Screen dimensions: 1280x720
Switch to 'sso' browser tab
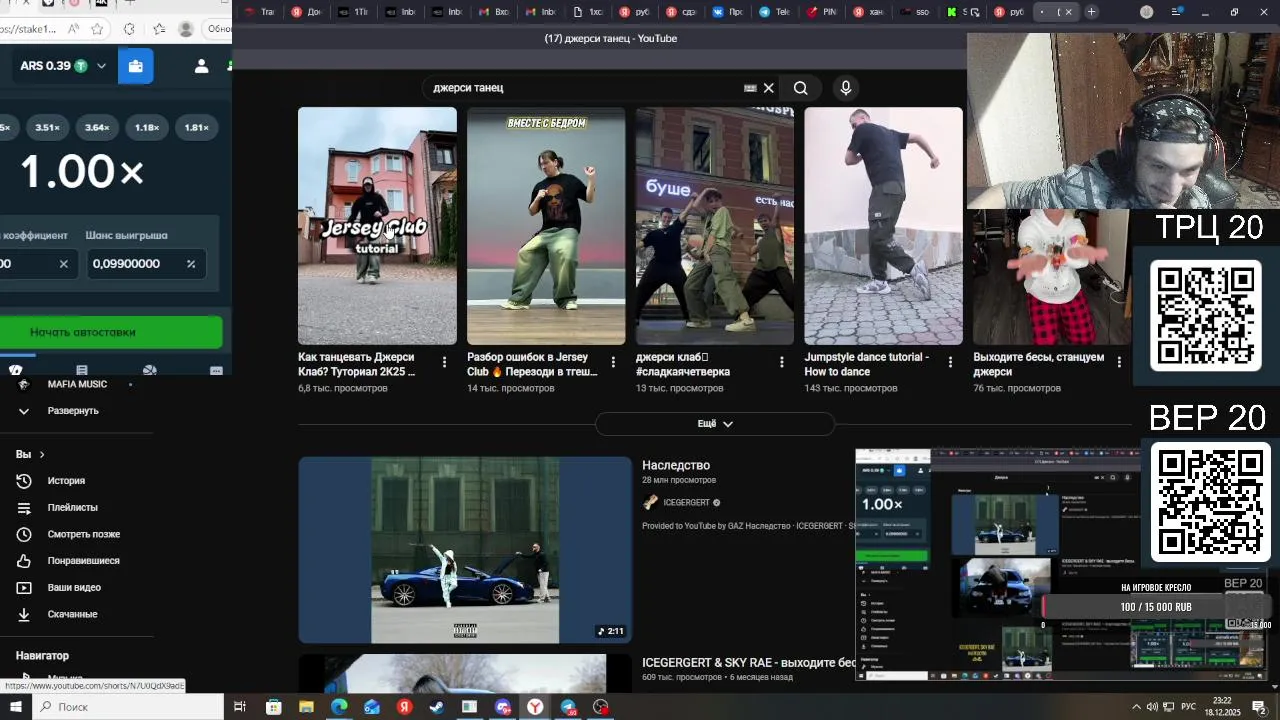tap(915, 12)
